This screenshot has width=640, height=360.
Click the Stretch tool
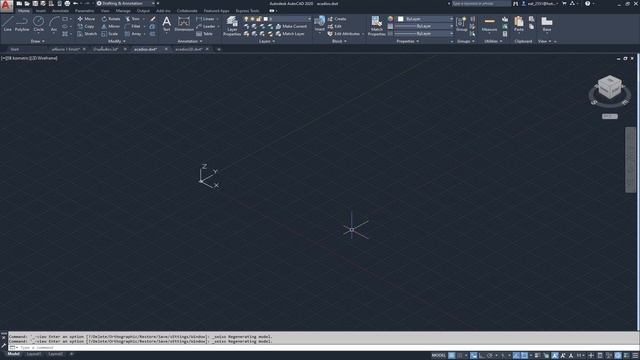[x=87, y=34]
